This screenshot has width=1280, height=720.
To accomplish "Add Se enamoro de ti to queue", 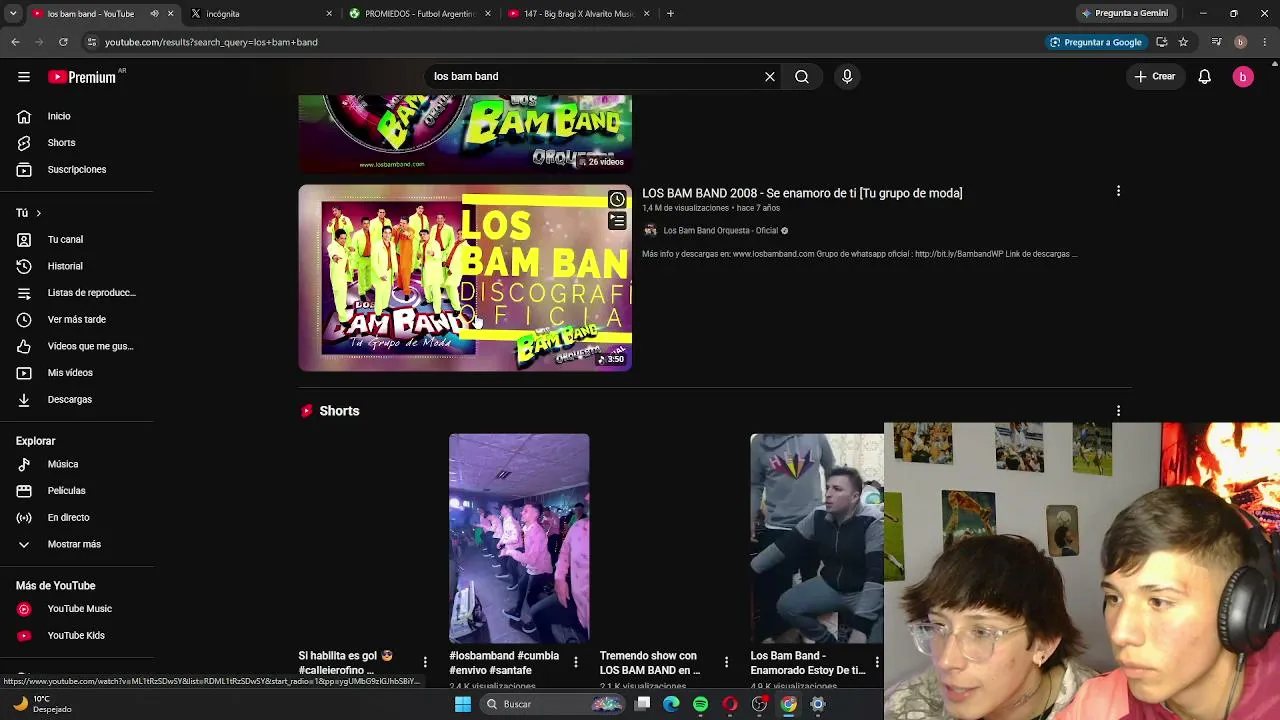I will tap(617, 221).
